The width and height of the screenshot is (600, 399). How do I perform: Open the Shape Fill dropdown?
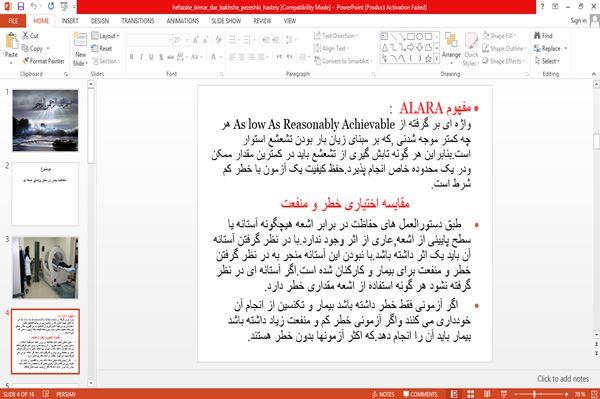tap(499, 36)
